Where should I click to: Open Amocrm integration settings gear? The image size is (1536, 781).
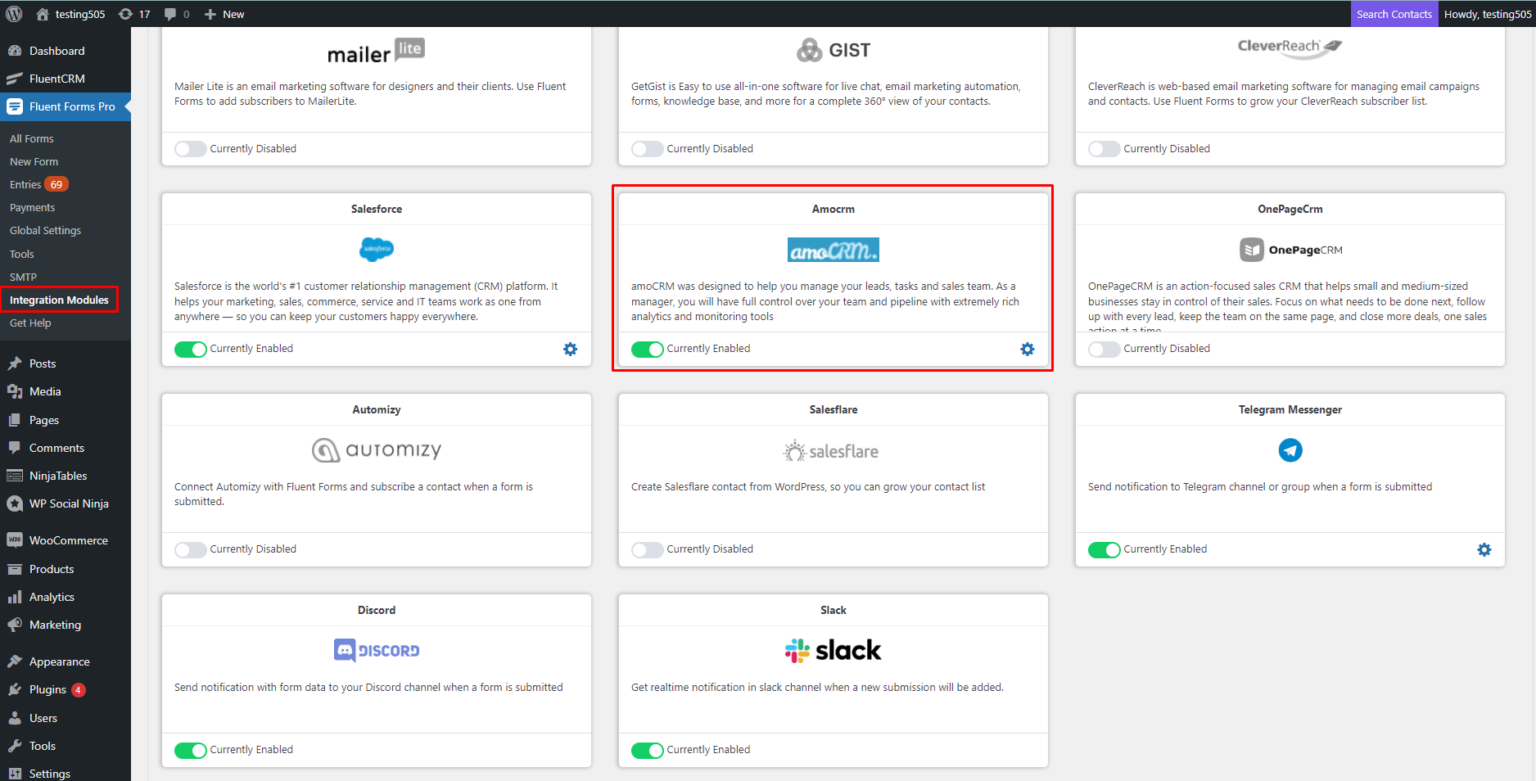coord(1027,348)
